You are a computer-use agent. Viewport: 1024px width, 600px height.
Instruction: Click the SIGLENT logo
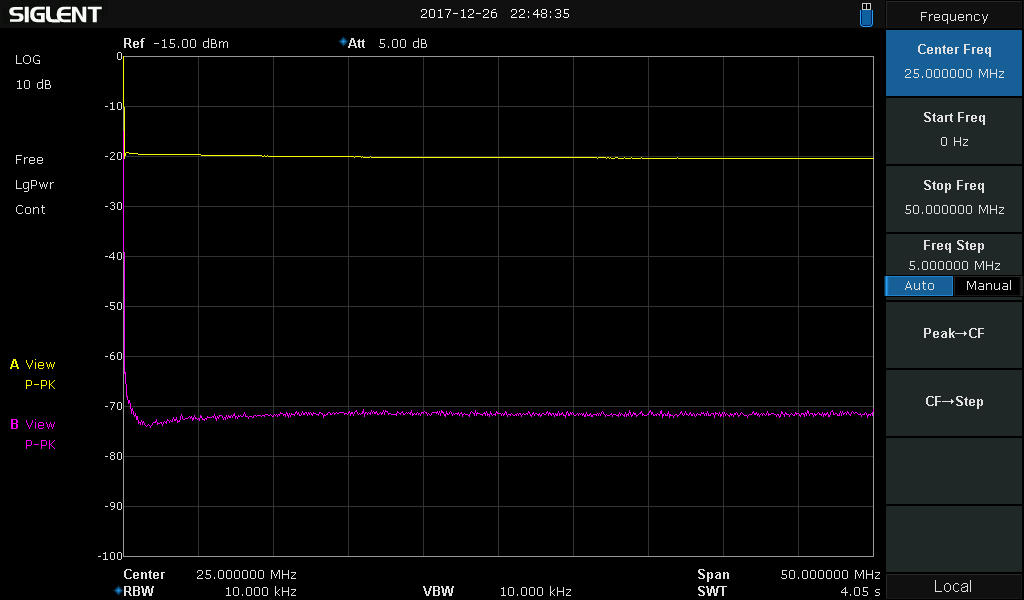coord(55,15)
